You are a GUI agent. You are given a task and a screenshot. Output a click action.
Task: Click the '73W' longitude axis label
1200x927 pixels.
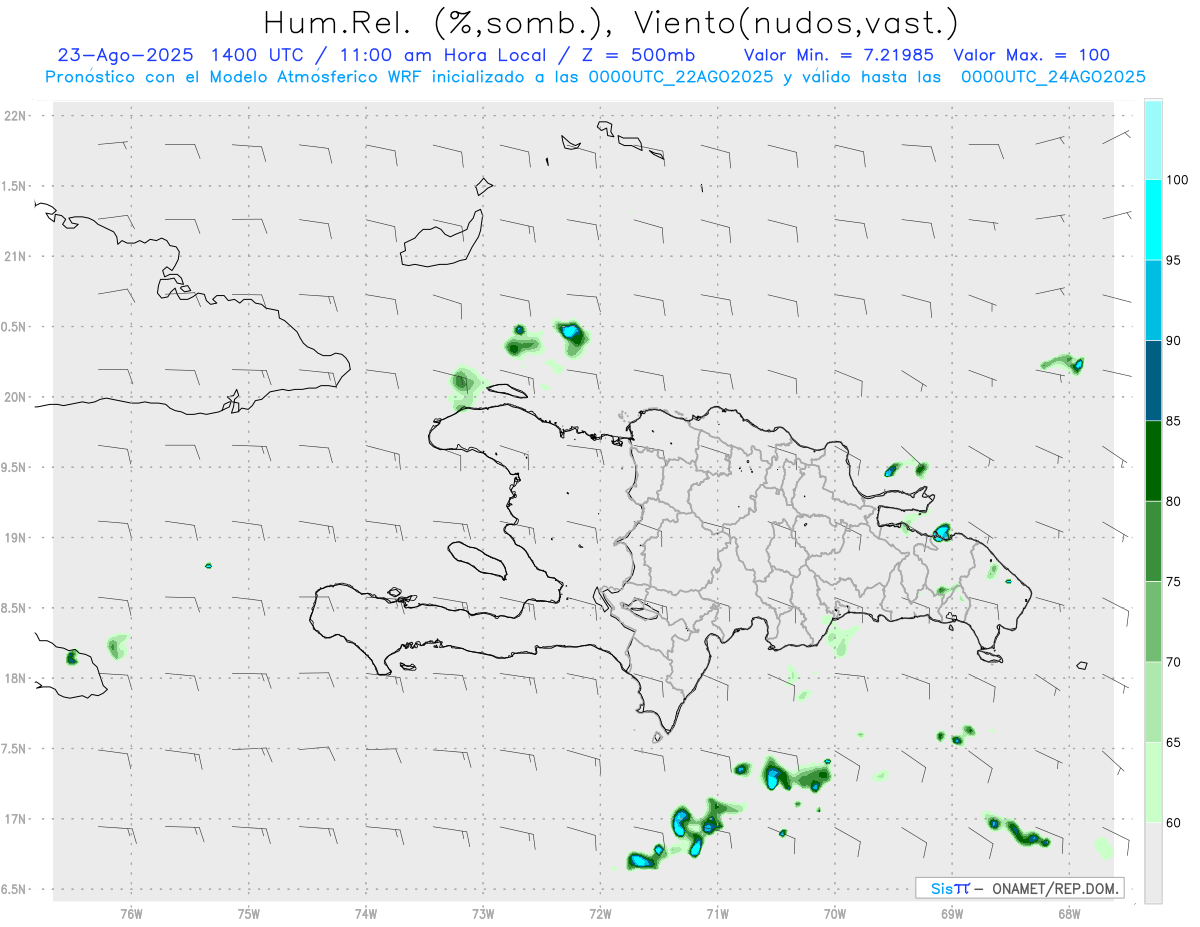(483, 913)
